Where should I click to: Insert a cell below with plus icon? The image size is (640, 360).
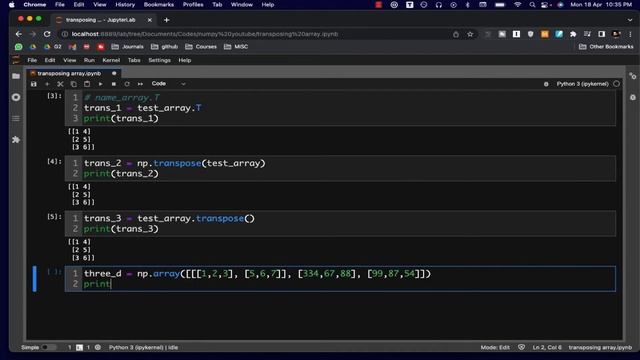47,84
